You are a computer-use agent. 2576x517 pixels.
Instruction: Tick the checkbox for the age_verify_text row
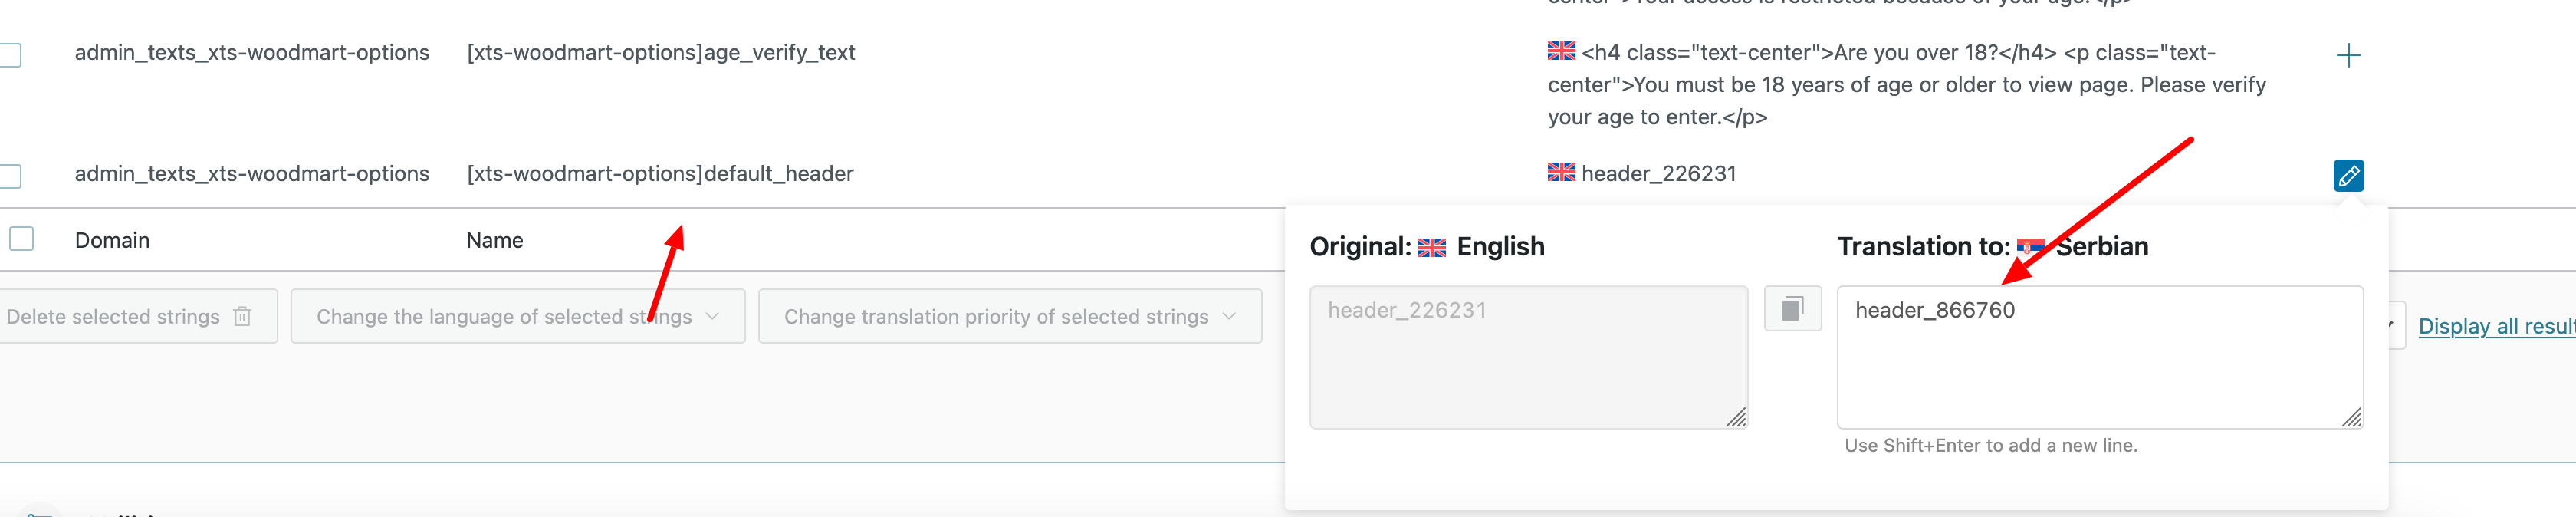pos(10,55)
